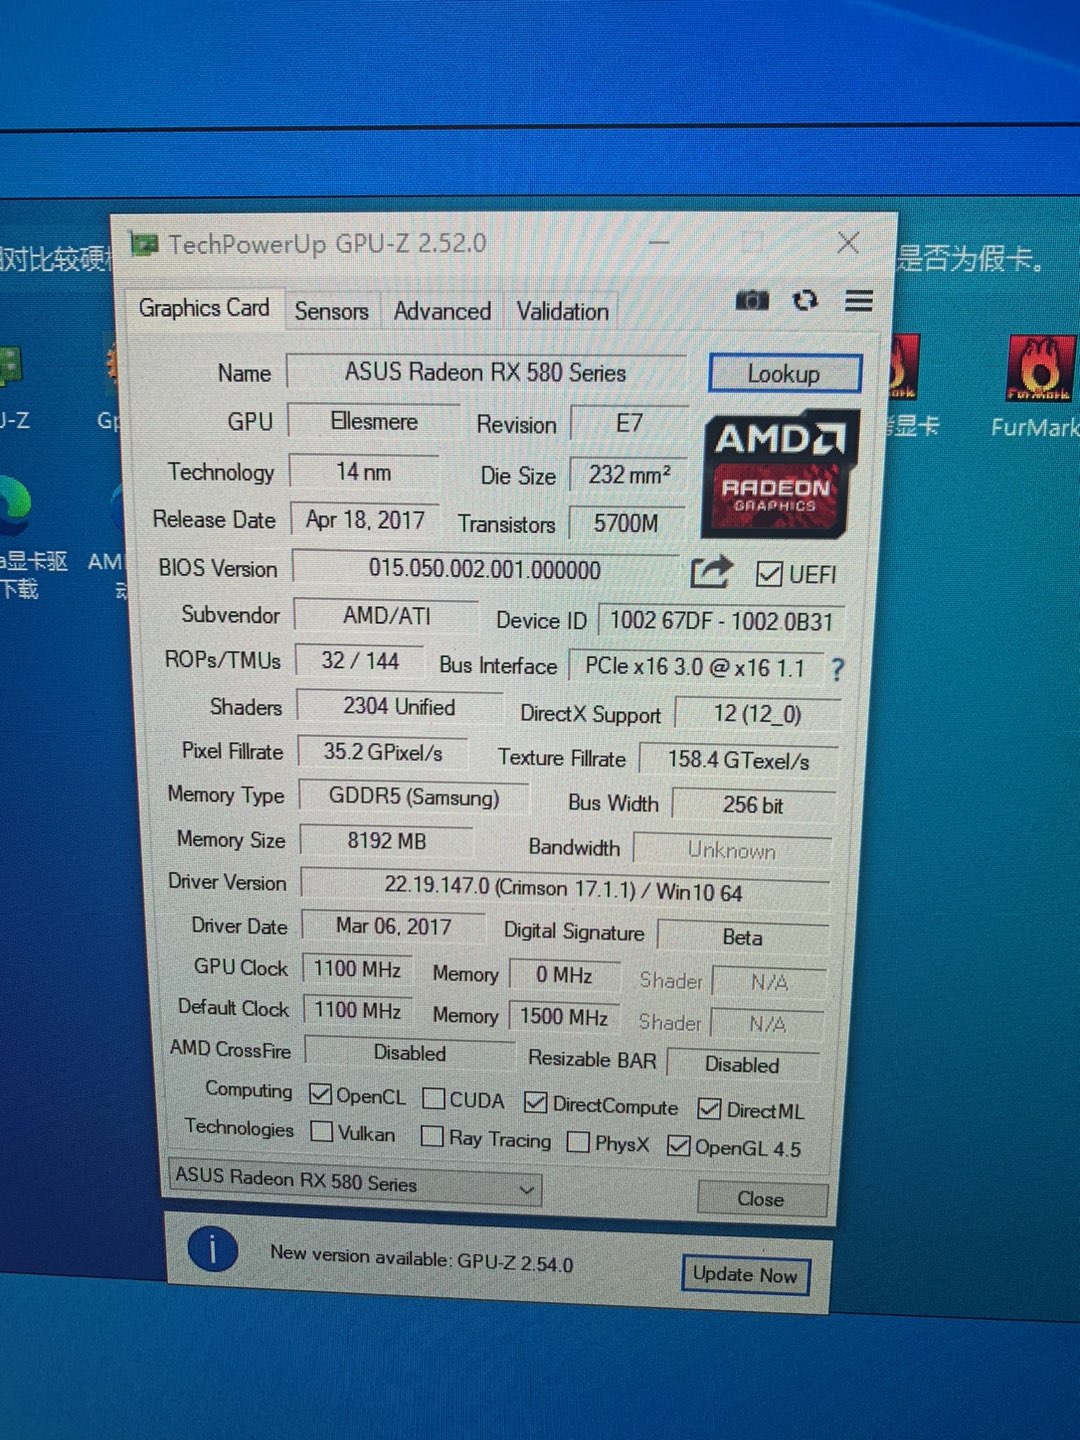Click the refresh arrows icon
This screenshot has height=1440, width=1080.
805,300
